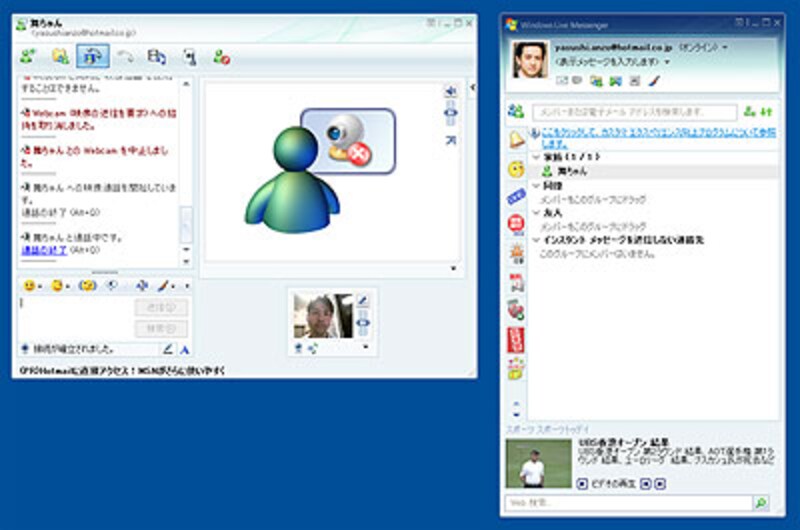Open the red circle tab in Messenger sidebar
The height and width of the screenshot is (530, 800).
[x=516, y=224]
